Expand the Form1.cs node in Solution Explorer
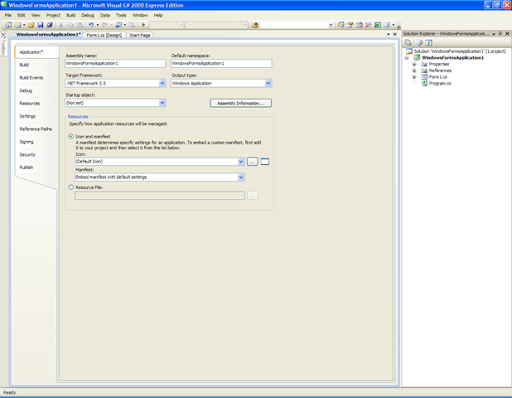Viewport: 512px width, 398px height. (x=414, y=77)
